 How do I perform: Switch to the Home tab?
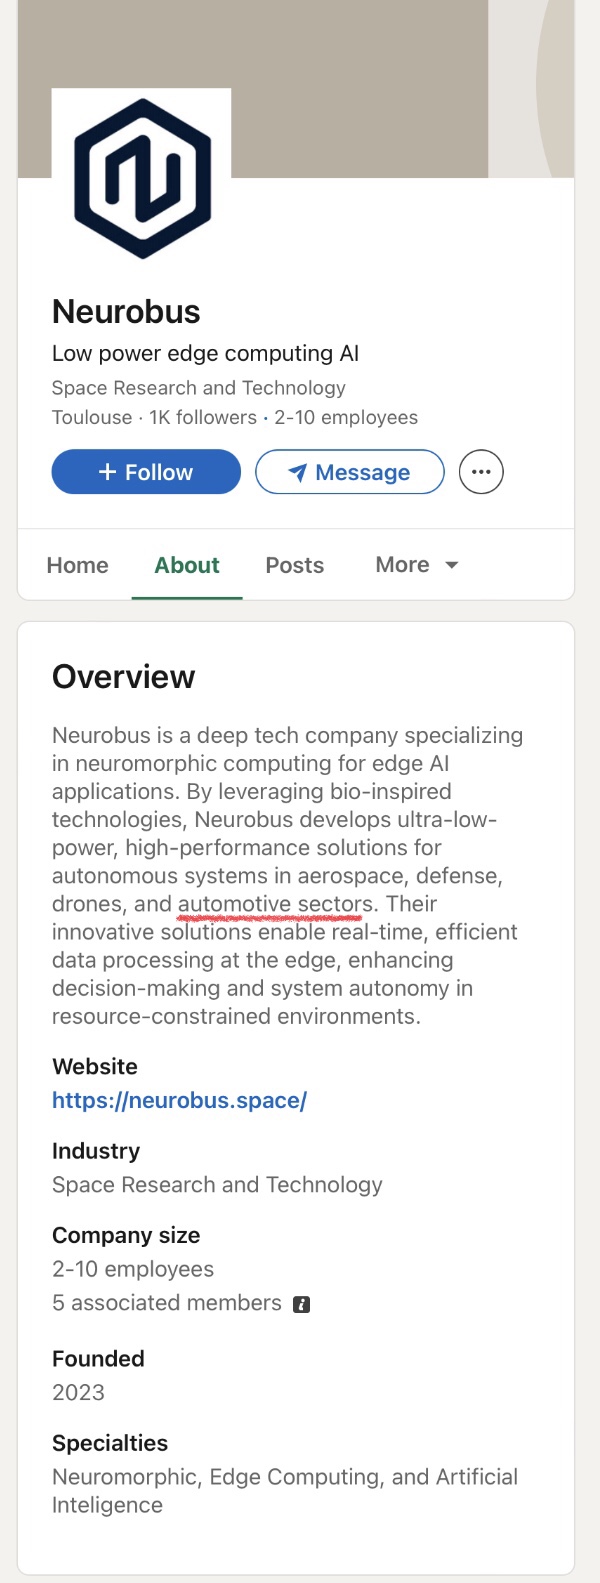point(77,565)
